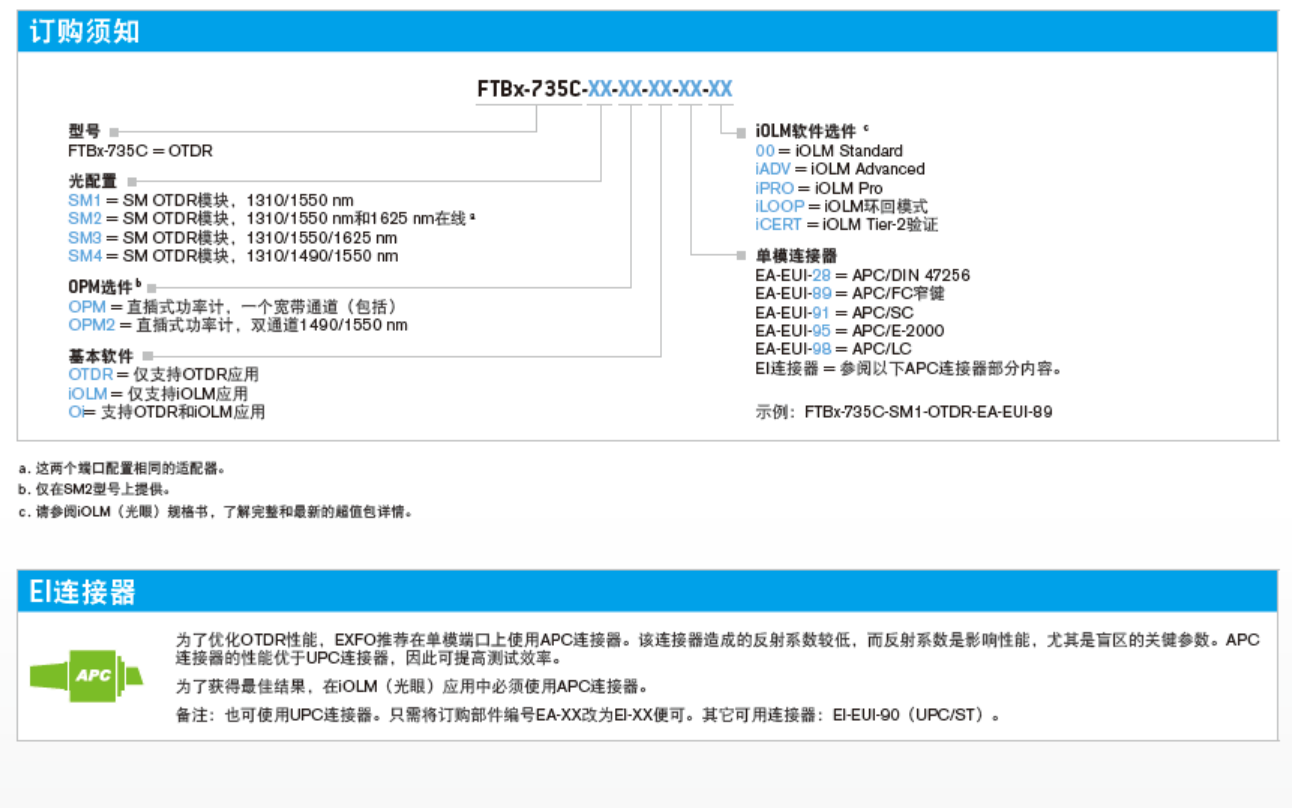Select the line "FTBx-735C = OTDR"

[140, 151]
